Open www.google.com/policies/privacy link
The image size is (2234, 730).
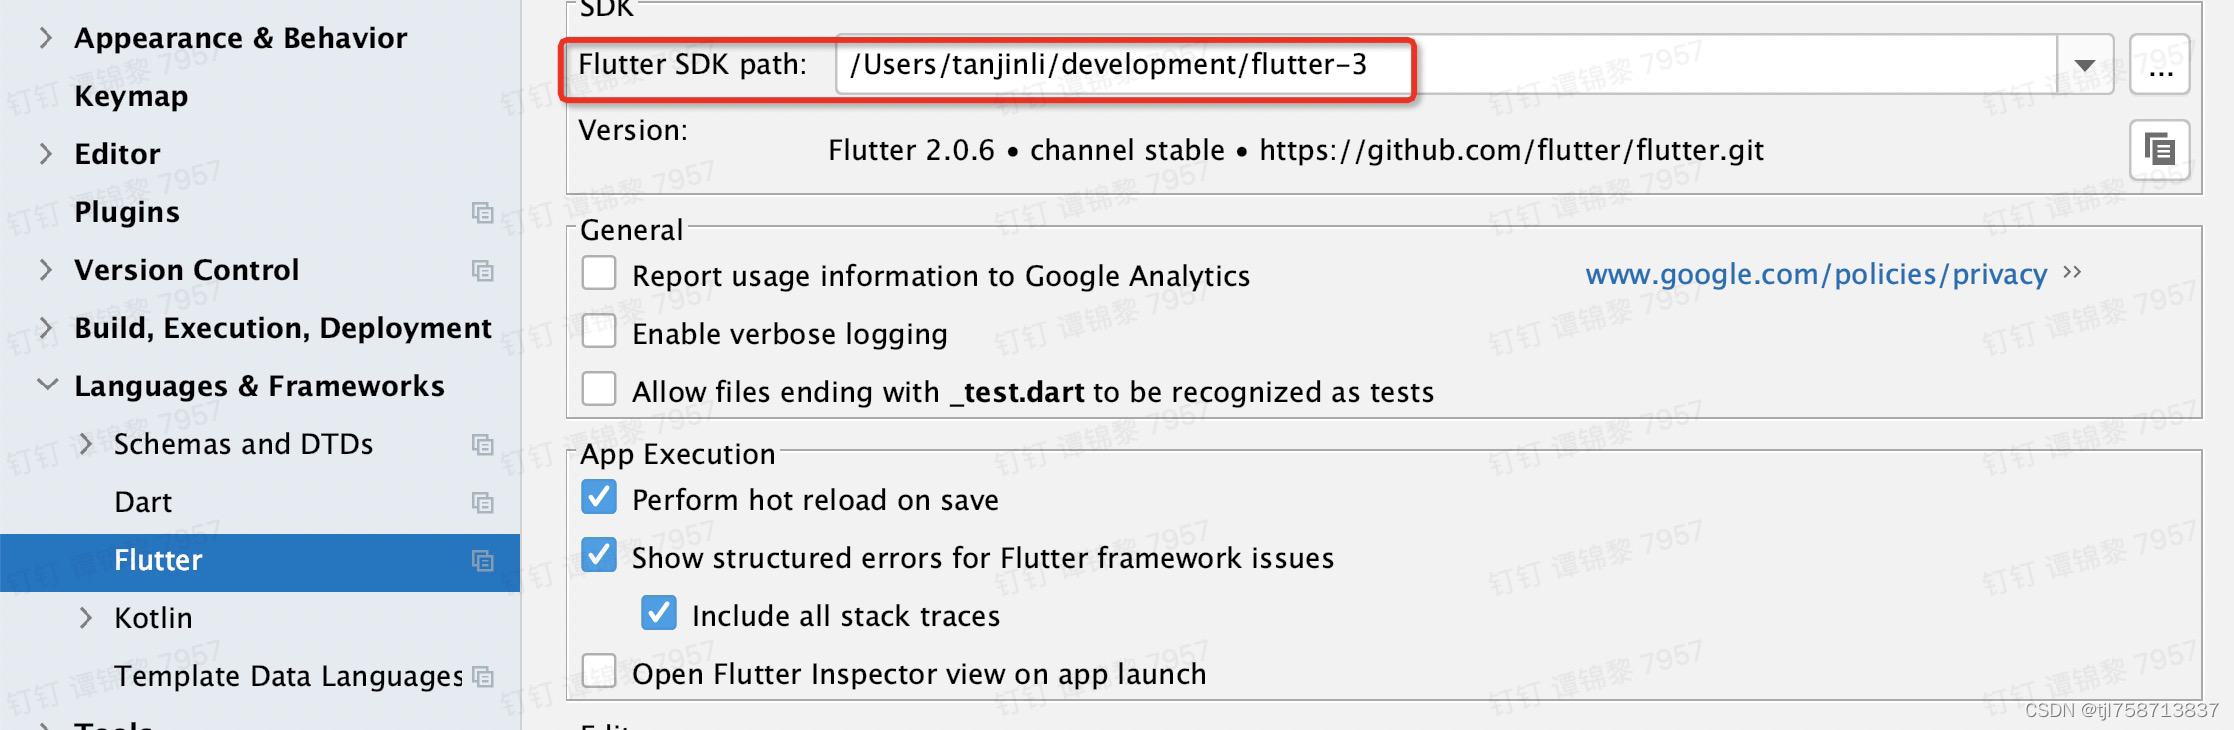[x=1816, y=274]
